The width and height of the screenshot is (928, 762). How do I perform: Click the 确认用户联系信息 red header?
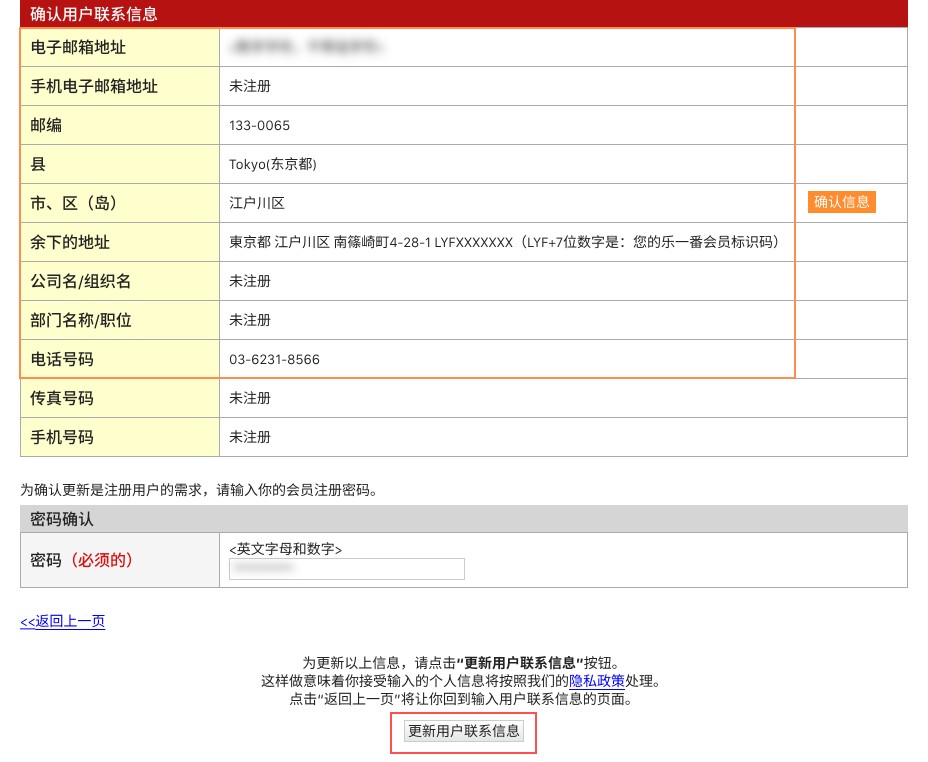(x=464, y=14)
